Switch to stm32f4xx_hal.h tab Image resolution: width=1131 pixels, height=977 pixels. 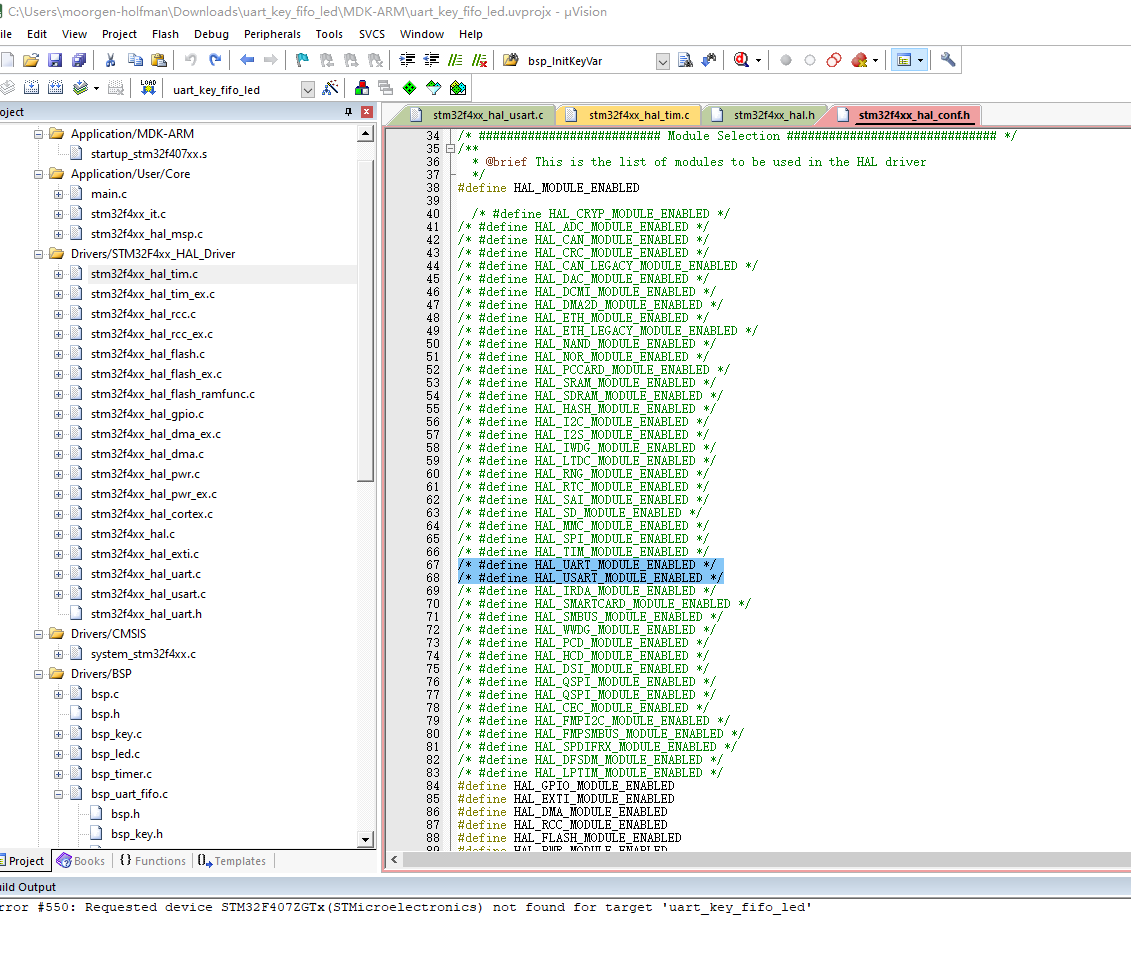tap(773, 115)
